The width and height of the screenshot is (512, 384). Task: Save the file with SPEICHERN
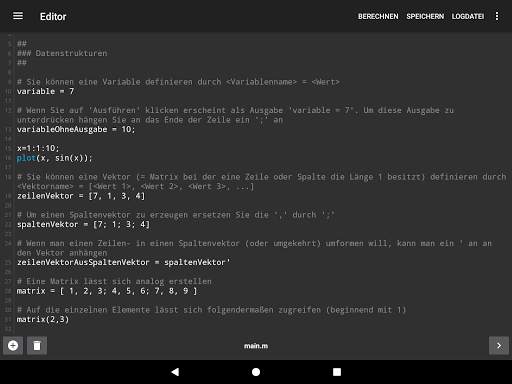[x=425, y=16]
